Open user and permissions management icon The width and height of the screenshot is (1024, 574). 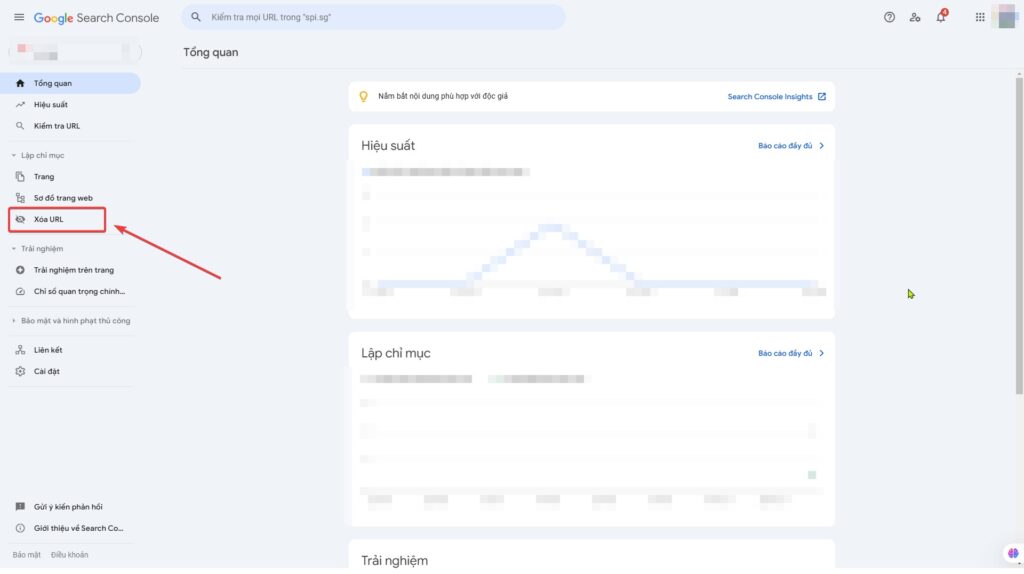pos(915,18)
